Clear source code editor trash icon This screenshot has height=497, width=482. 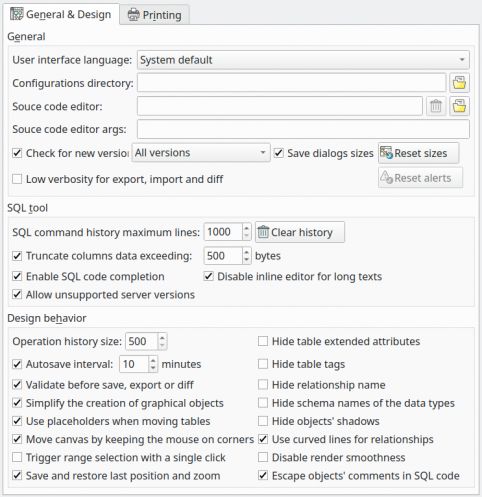pos(436,106)
